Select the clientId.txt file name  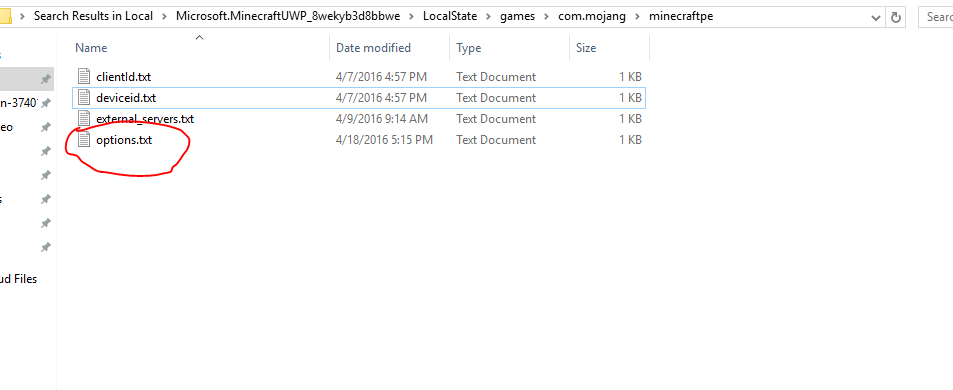pyautogui.click(x=123, y=77)
